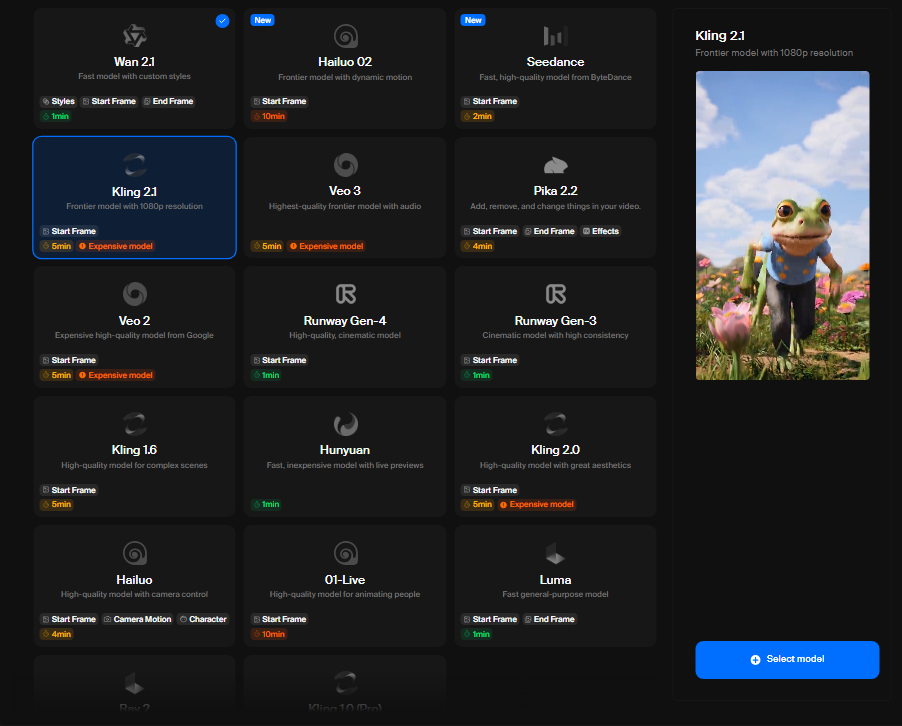This screenshot has height=726, width=902.
Task: Click the Hailuo spiral logo icon
Action: [x=135, y=553]
